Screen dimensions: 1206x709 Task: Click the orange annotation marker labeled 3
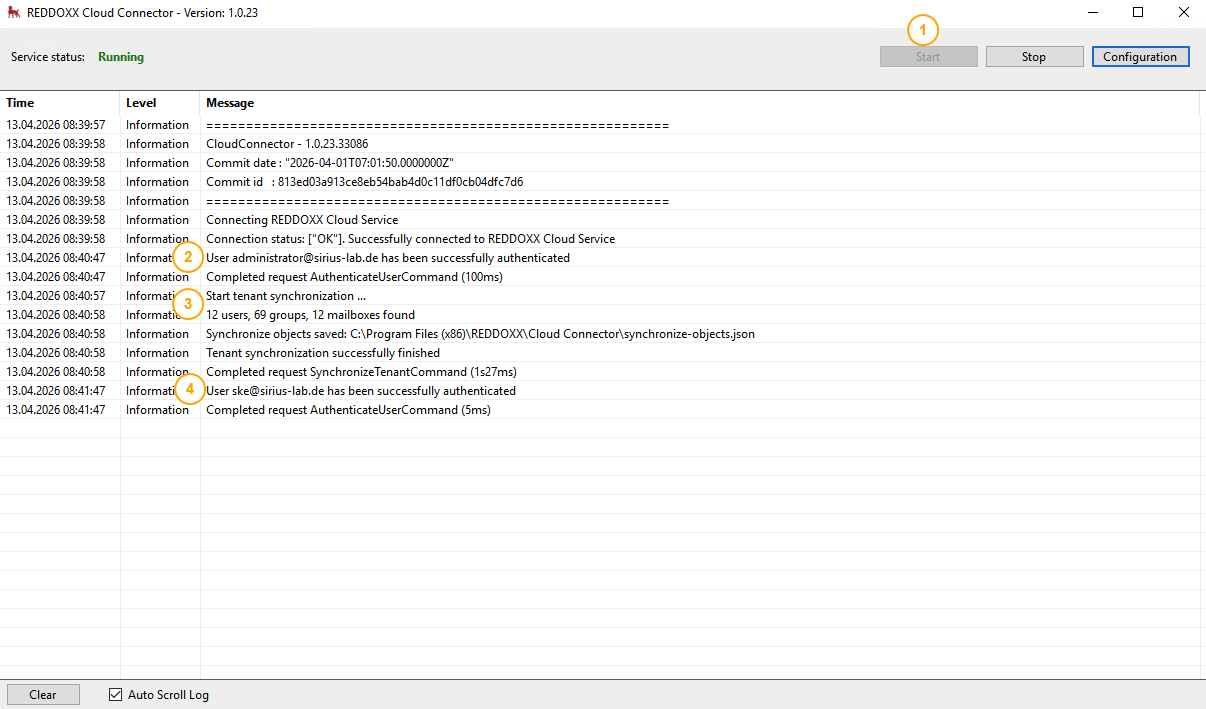[188, 304]
